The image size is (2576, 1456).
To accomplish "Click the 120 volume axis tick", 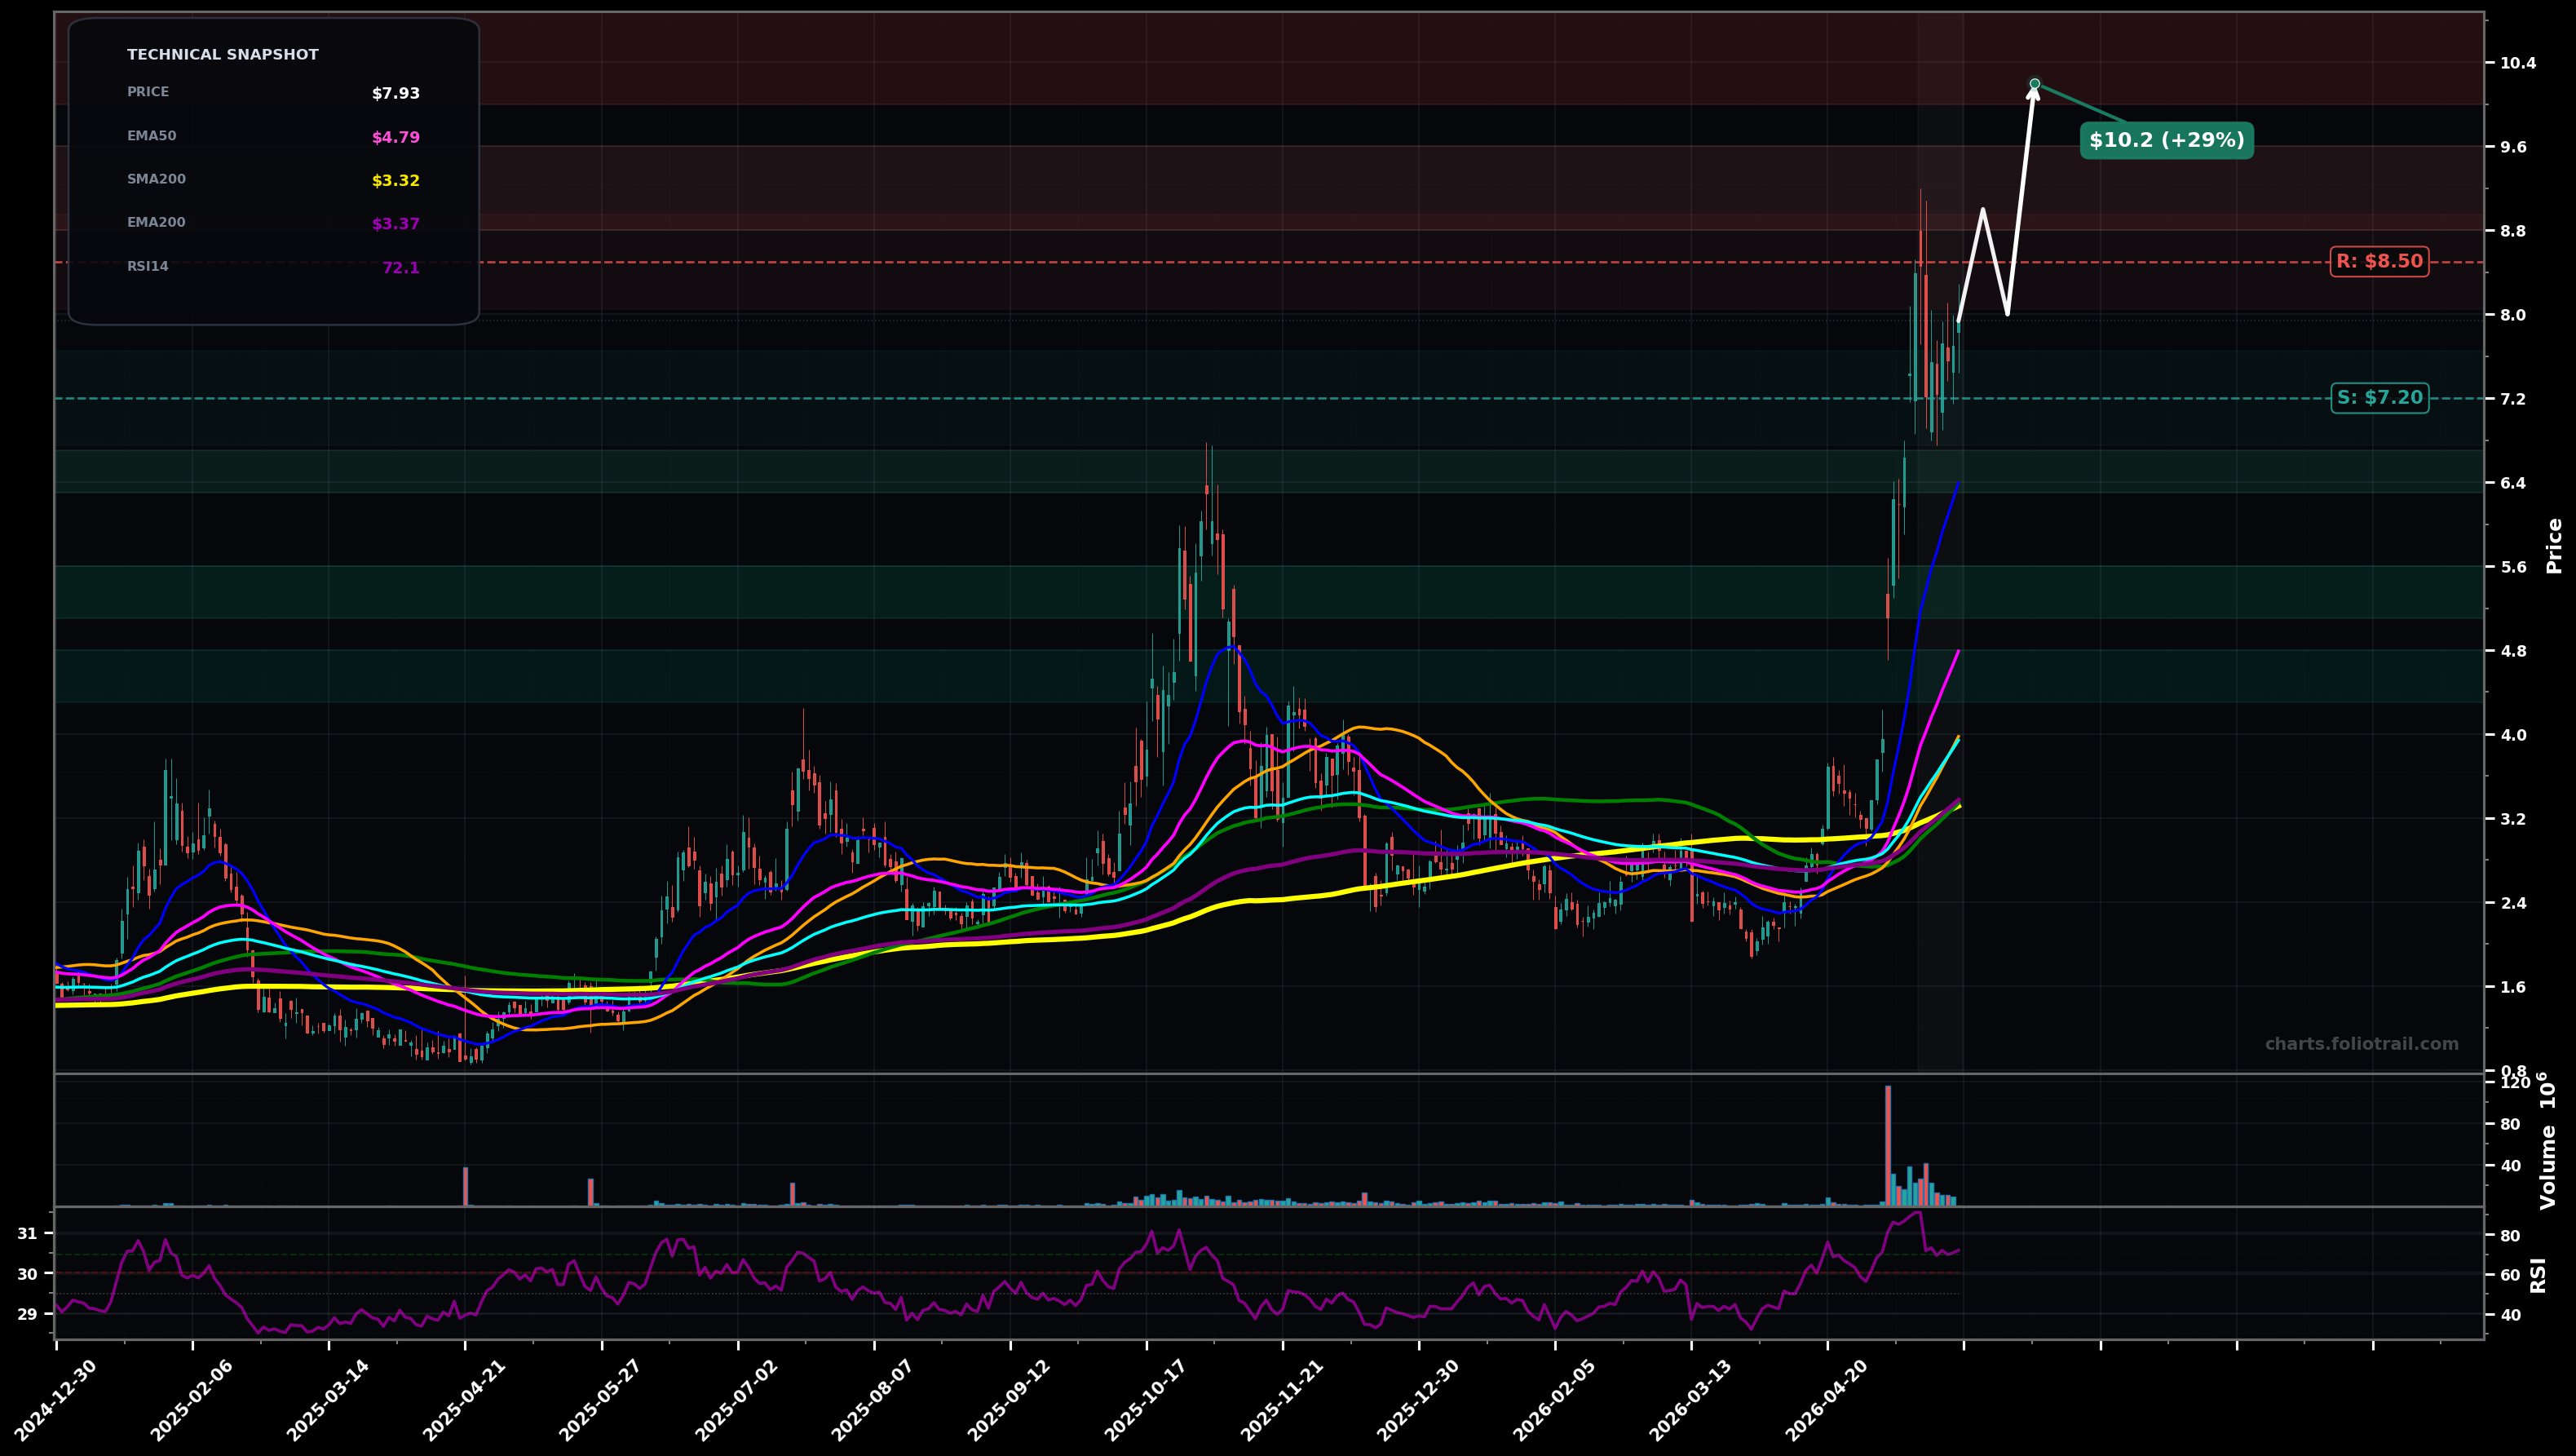I will coord(2515,1083).
